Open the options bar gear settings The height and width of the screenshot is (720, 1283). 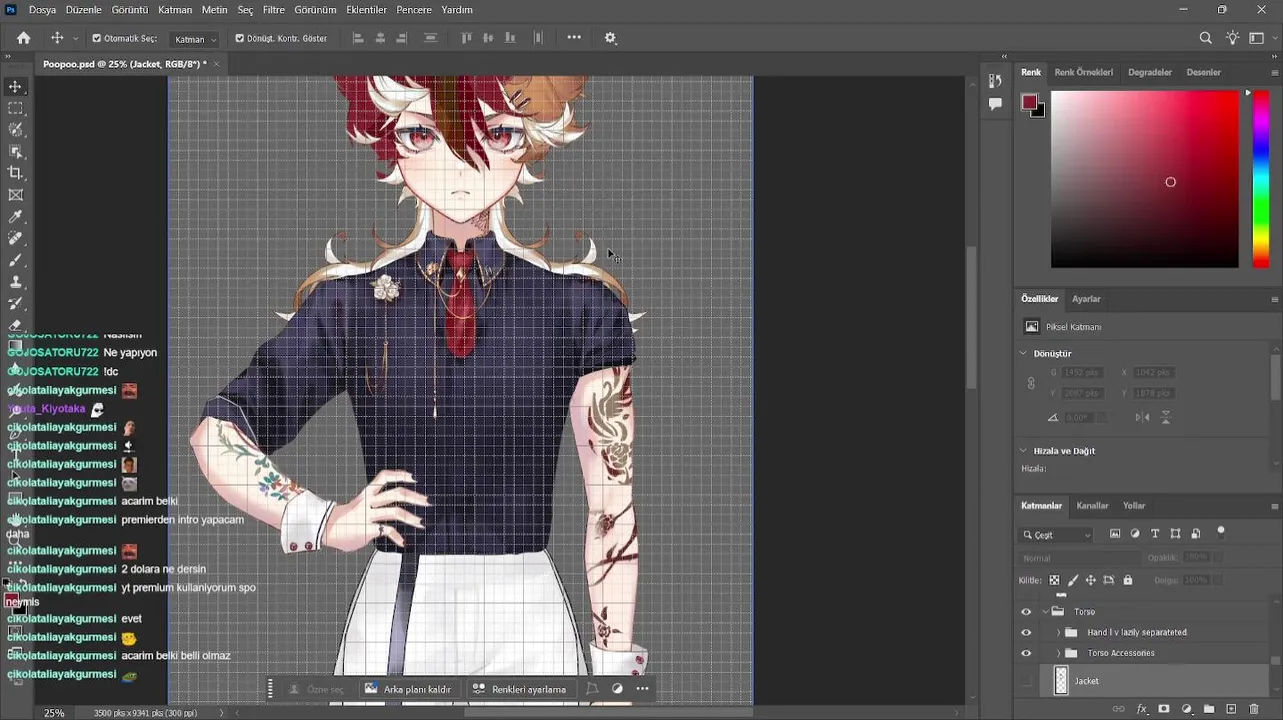pos(610,38)
